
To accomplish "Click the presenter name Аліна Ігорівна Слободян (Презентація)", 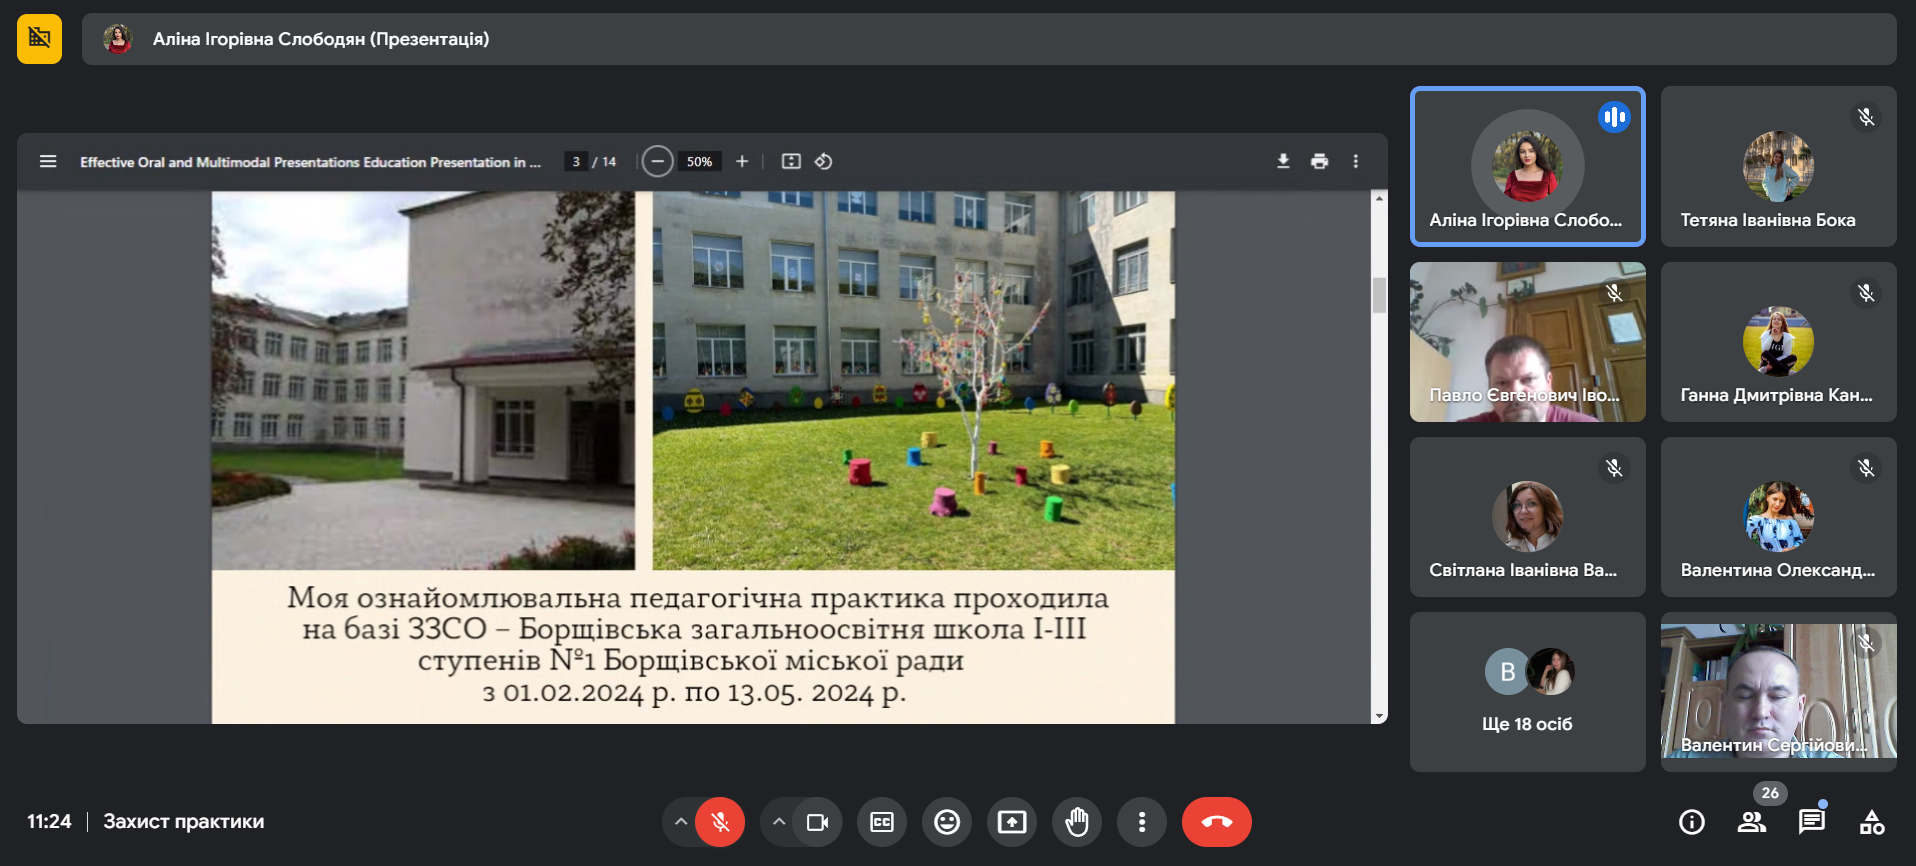I will 321,39.
